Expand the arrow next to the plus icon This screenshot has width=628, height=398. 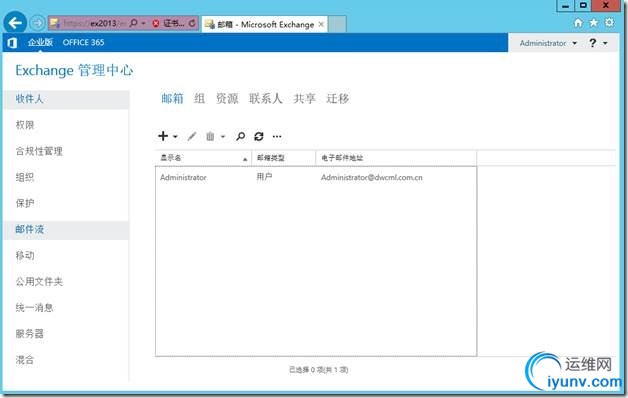(x=175, y=137)
